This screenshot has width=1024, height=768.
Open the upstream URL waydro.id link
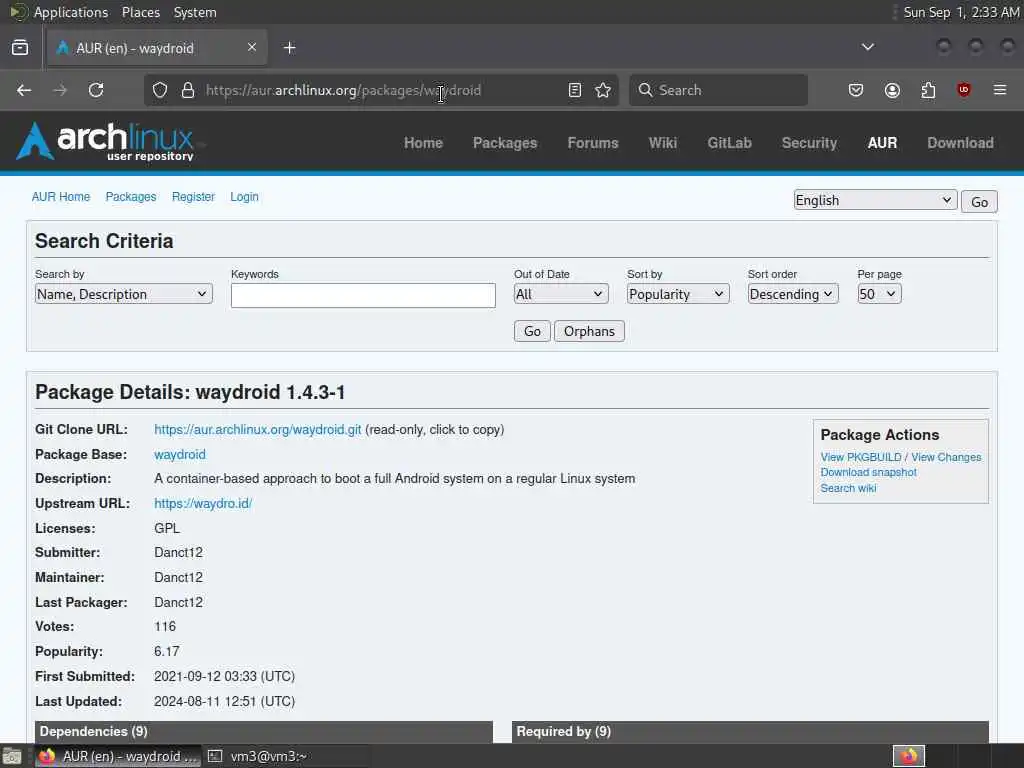tap(203, 504)
